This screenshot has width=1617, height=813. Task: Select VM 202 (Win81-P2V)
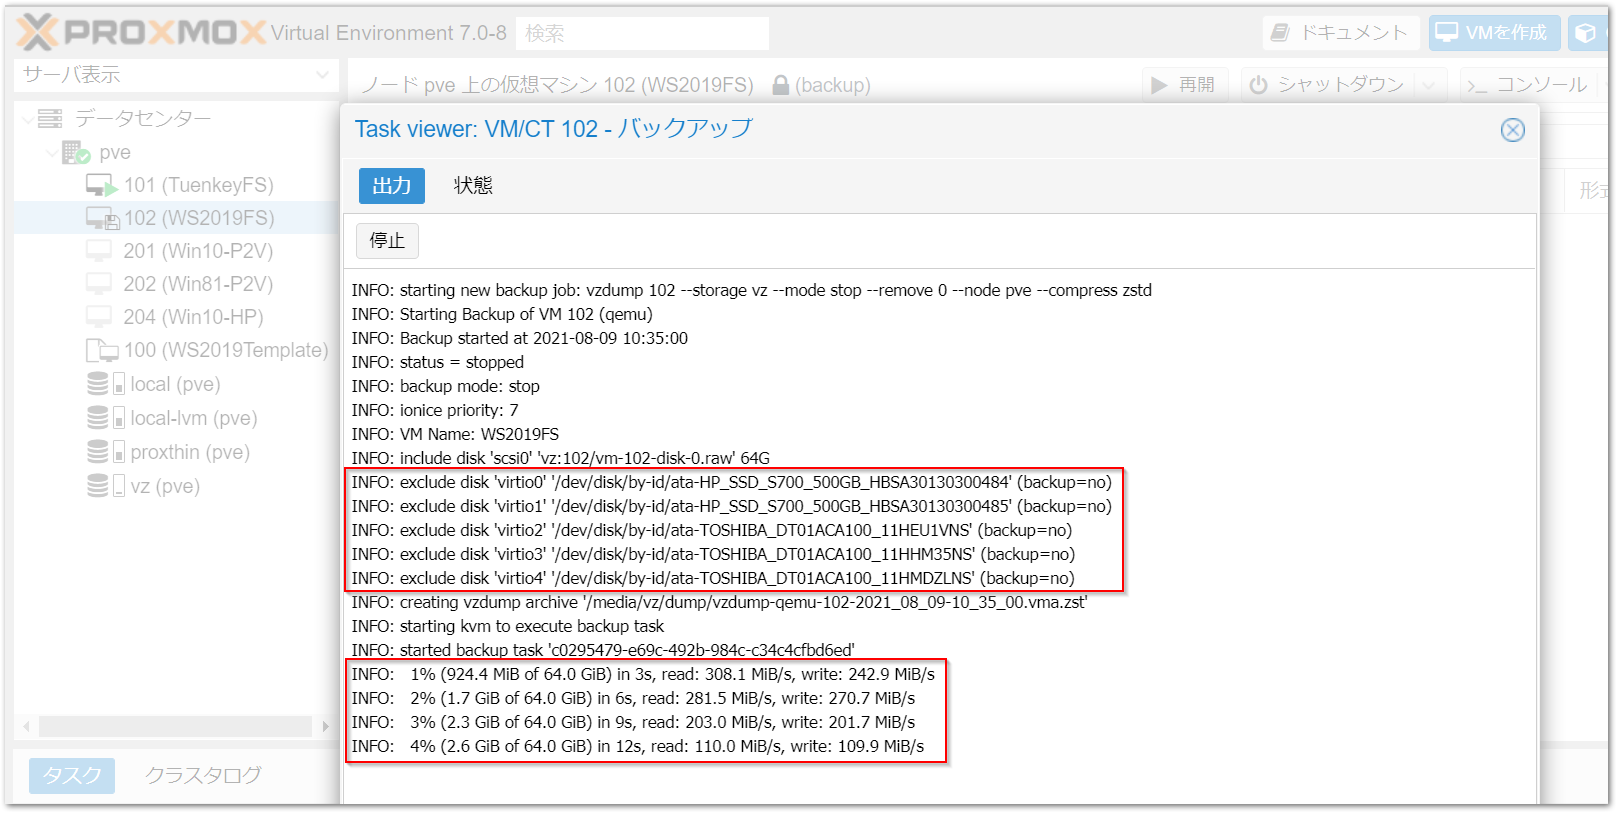pos(198,284)
